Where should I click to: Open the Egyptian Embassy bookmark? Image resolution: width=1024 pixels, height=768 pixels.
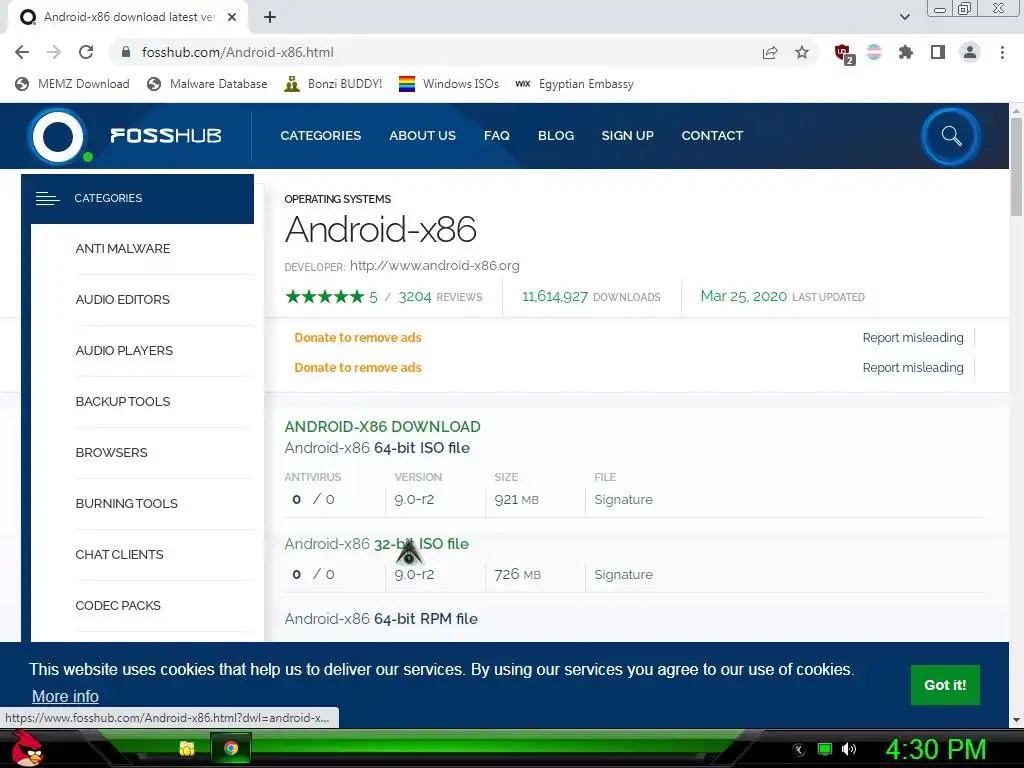pos(575,84)
